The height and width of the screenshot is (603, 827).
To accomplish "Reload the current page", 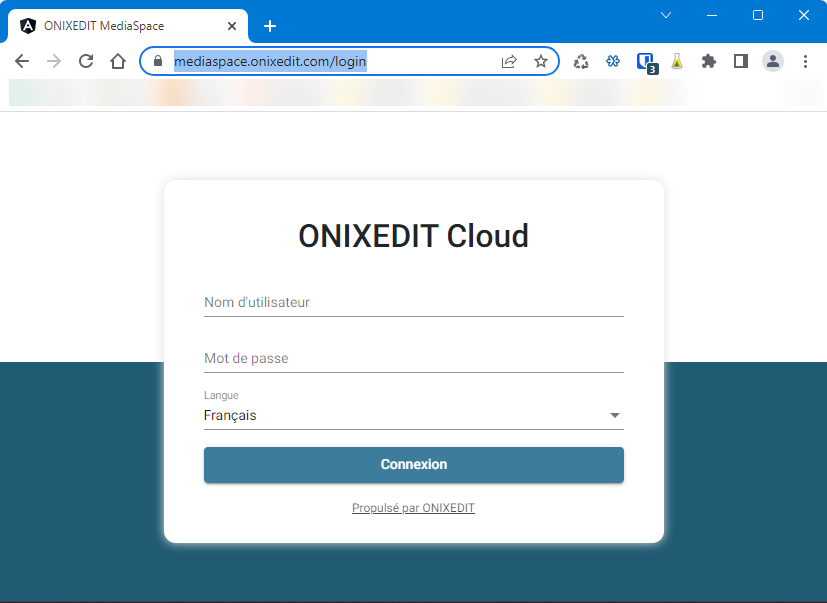I will click(x=86, y=61).
